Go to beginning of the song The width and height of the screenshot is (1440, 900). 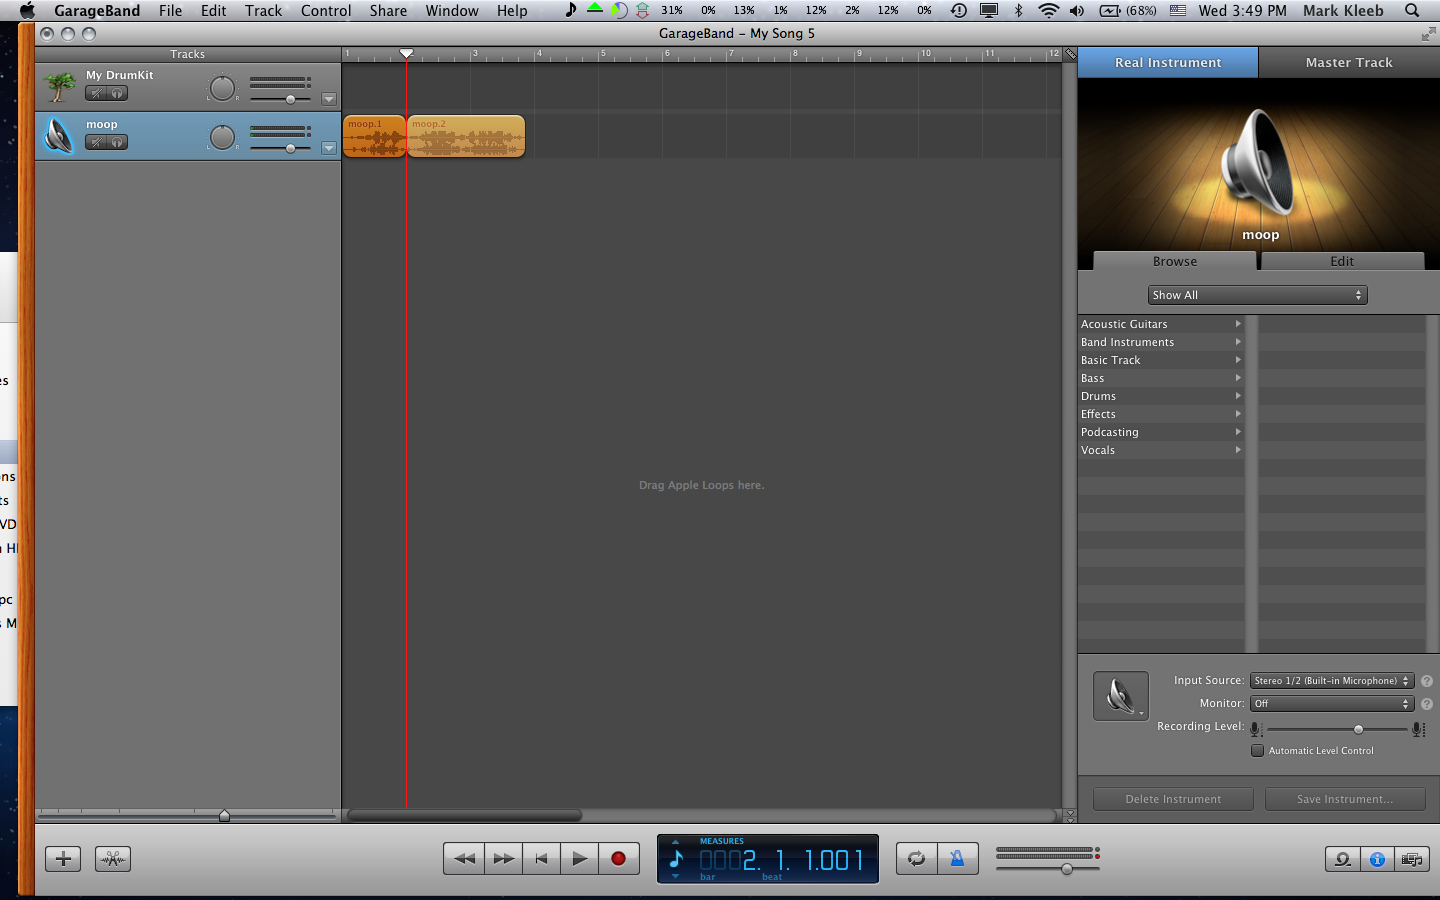(x=541, y=859)
